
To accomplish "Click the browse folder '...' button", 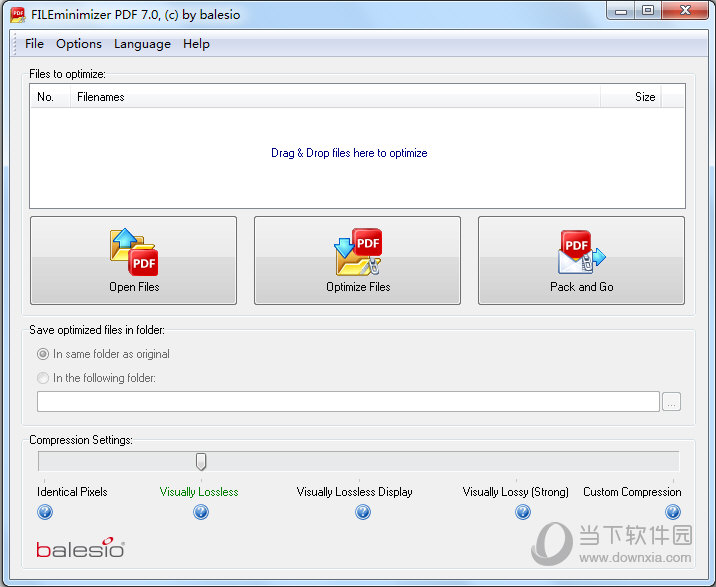I will click(x=671, y=402).
